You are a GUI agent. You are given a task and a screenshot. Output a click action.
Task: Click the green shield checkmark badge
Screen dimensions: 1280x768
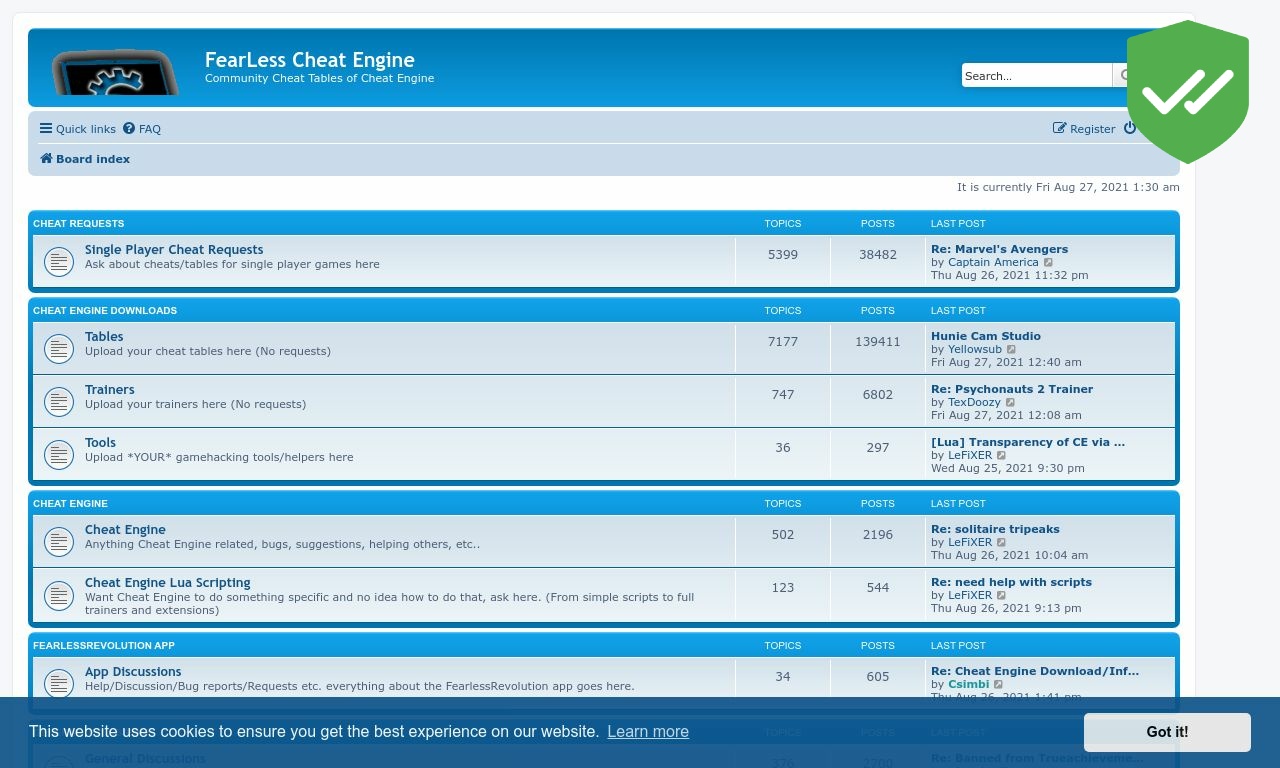(x=1188, y=92)
